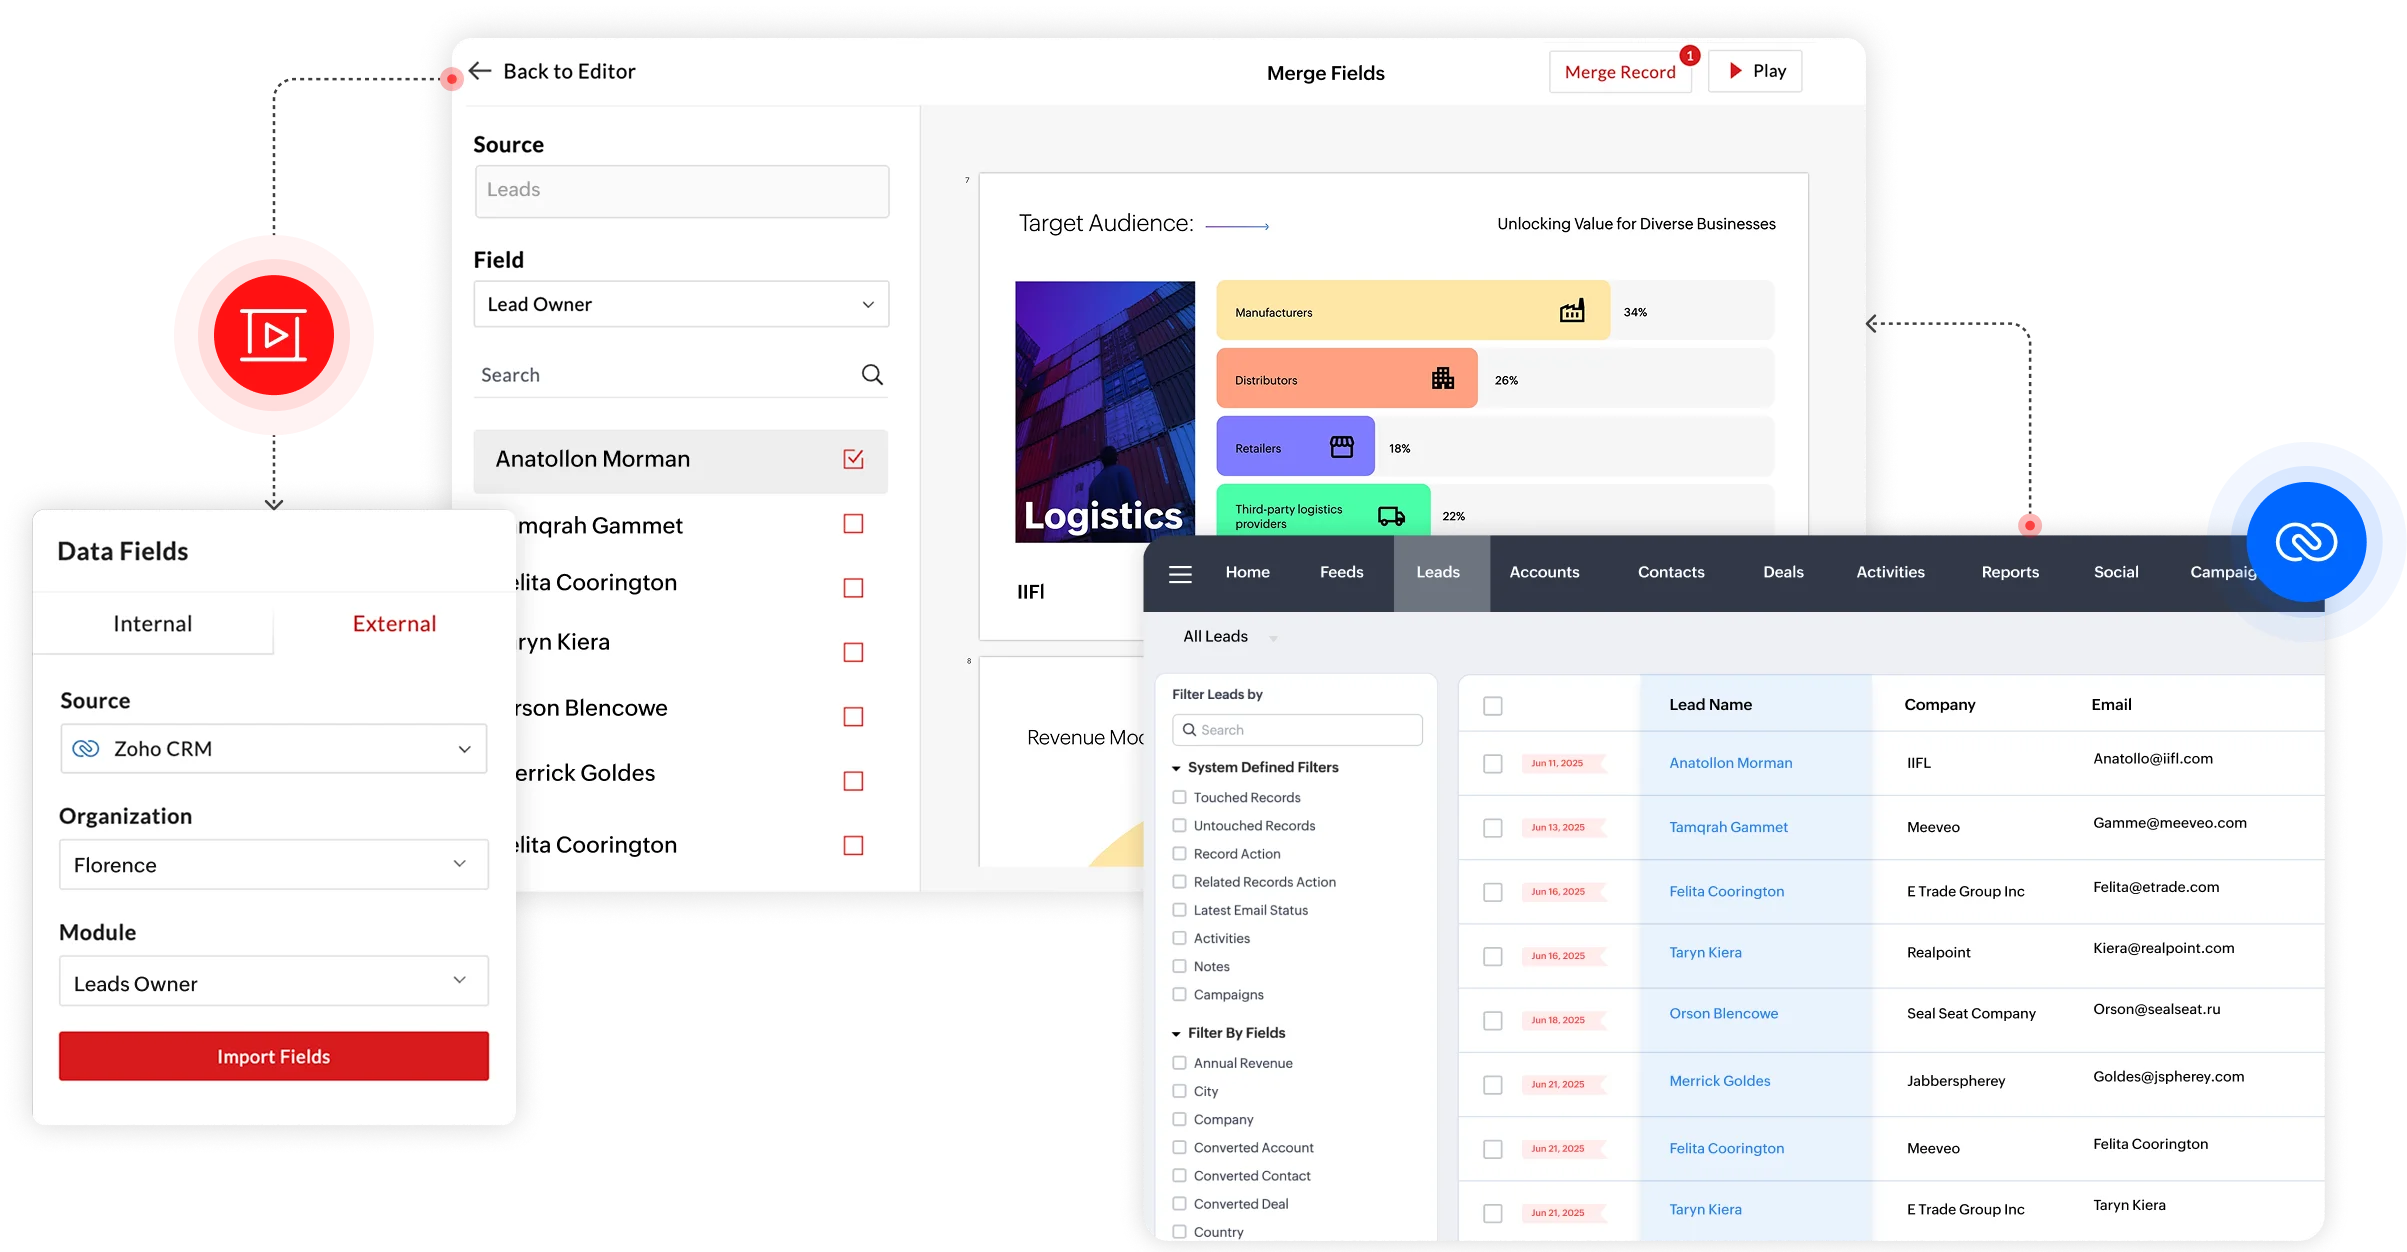The width and height of the screenshot is (2407, 1252).
Task: Click the Import Fields button
Action: pos(273,1056)
